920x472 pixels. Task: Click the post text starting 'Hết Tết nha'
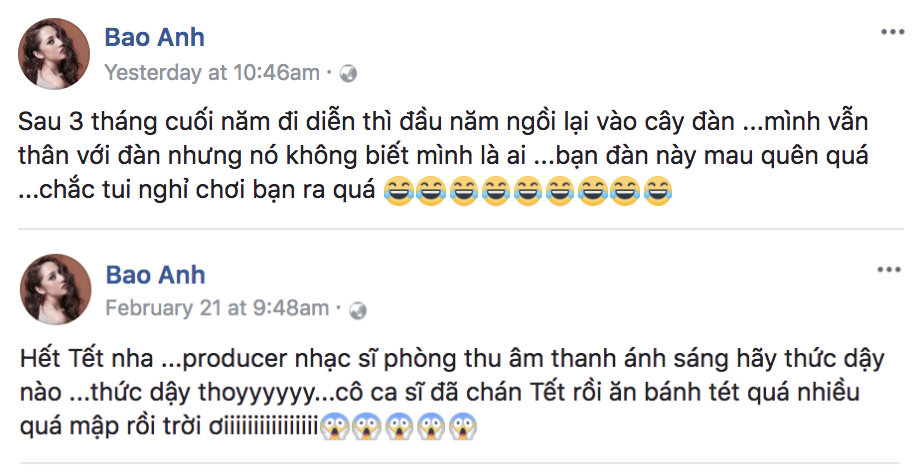tap(452, 392)
